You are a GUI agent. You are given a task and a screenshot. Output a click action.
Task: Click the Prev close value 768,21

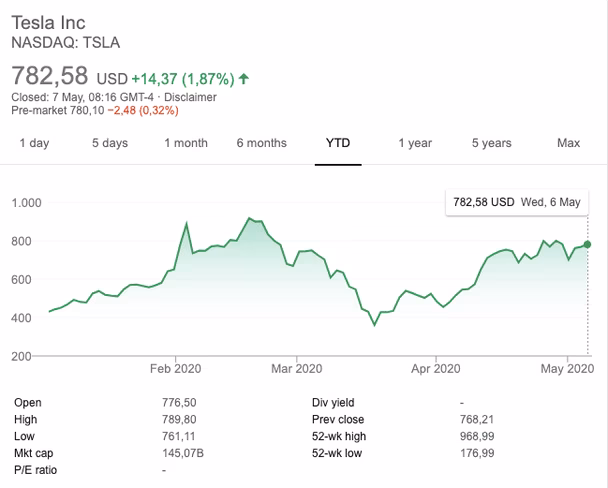click(x=477, y=419)
